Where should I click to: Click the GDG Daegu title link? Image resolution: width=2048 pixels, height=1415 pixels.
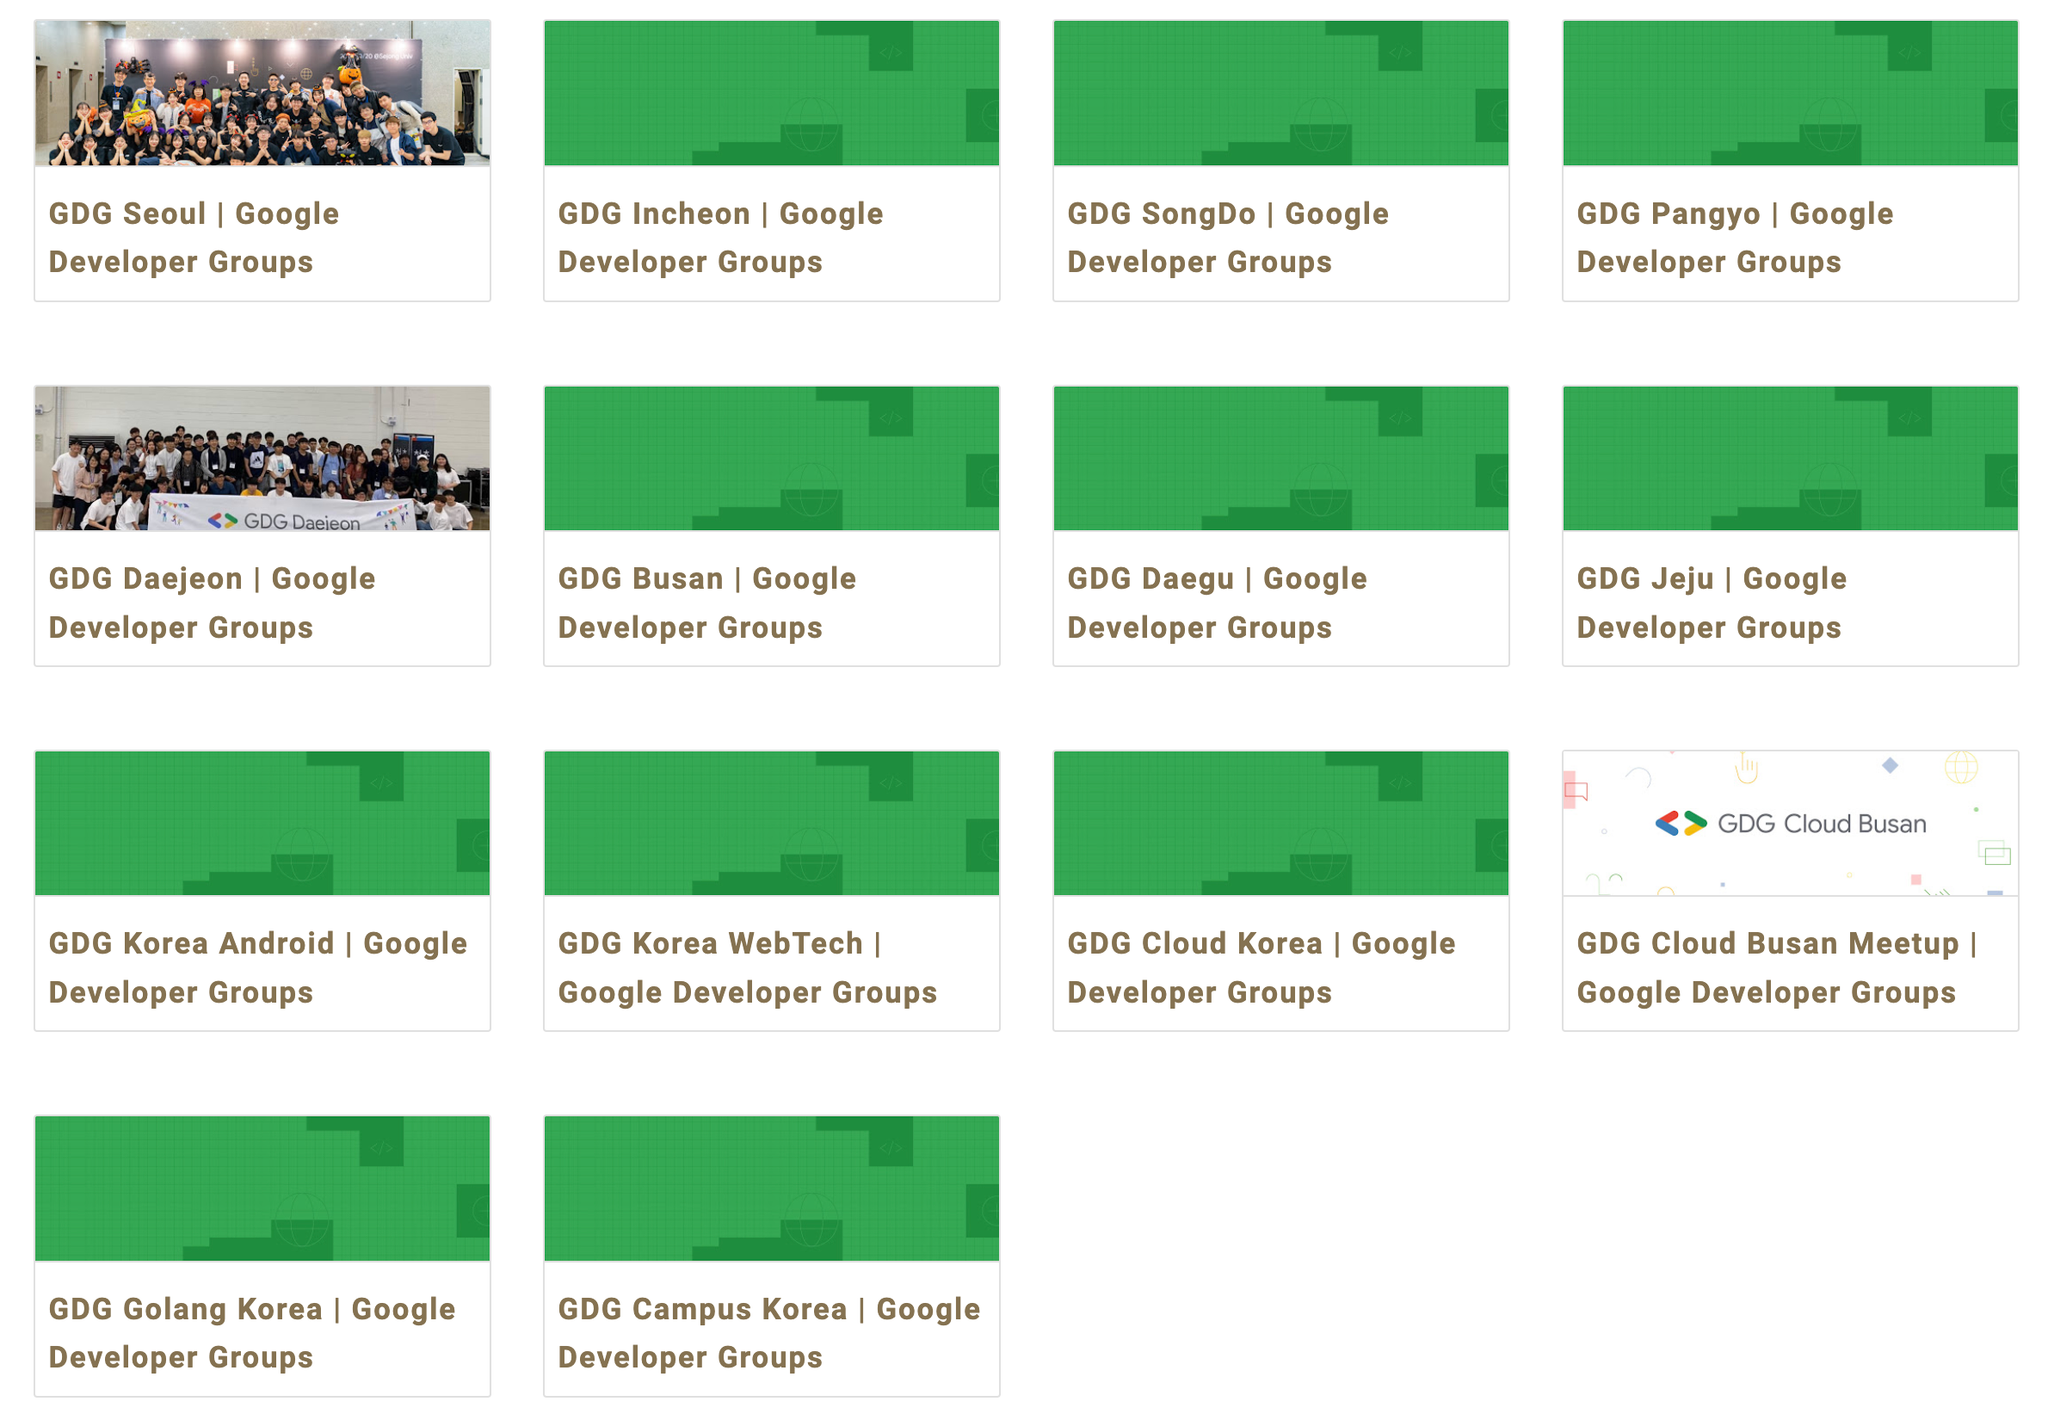[x=1217, y=603]
